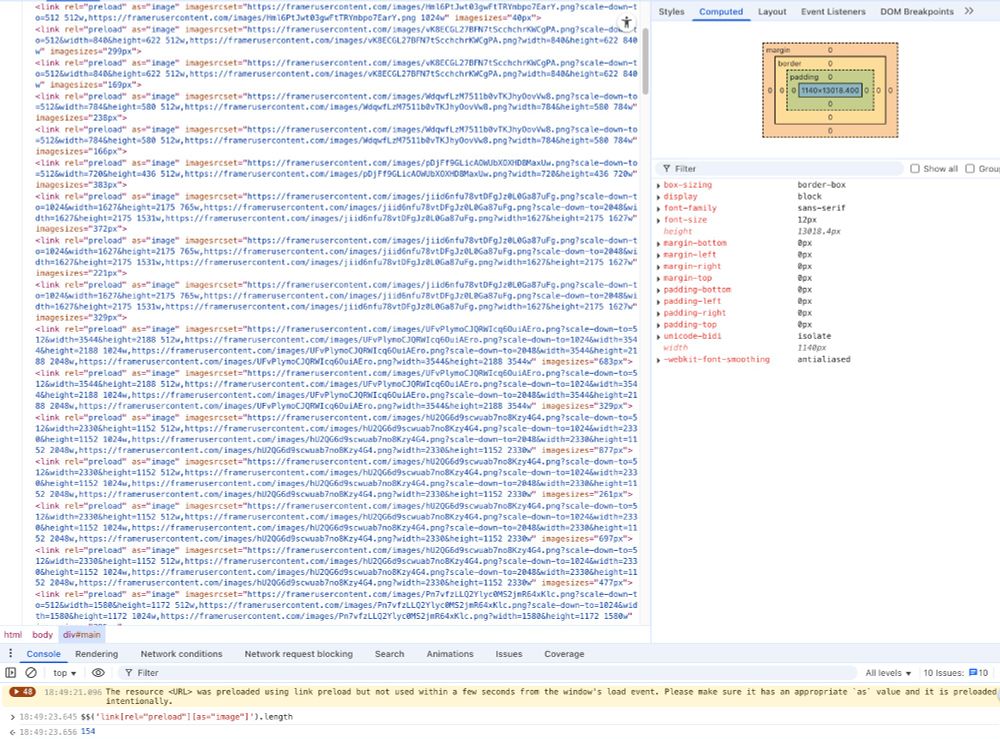Open the Coverage drawer tab

[564, 654]
